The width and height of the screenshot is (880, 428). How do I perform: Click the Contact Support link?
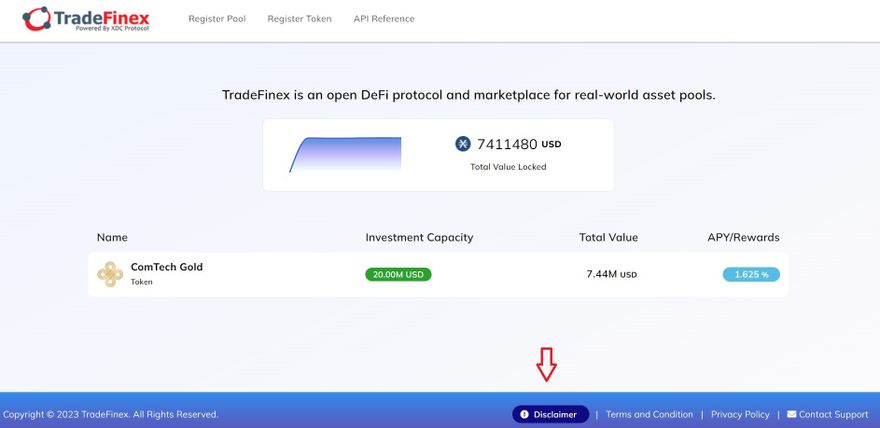(833, 414)
